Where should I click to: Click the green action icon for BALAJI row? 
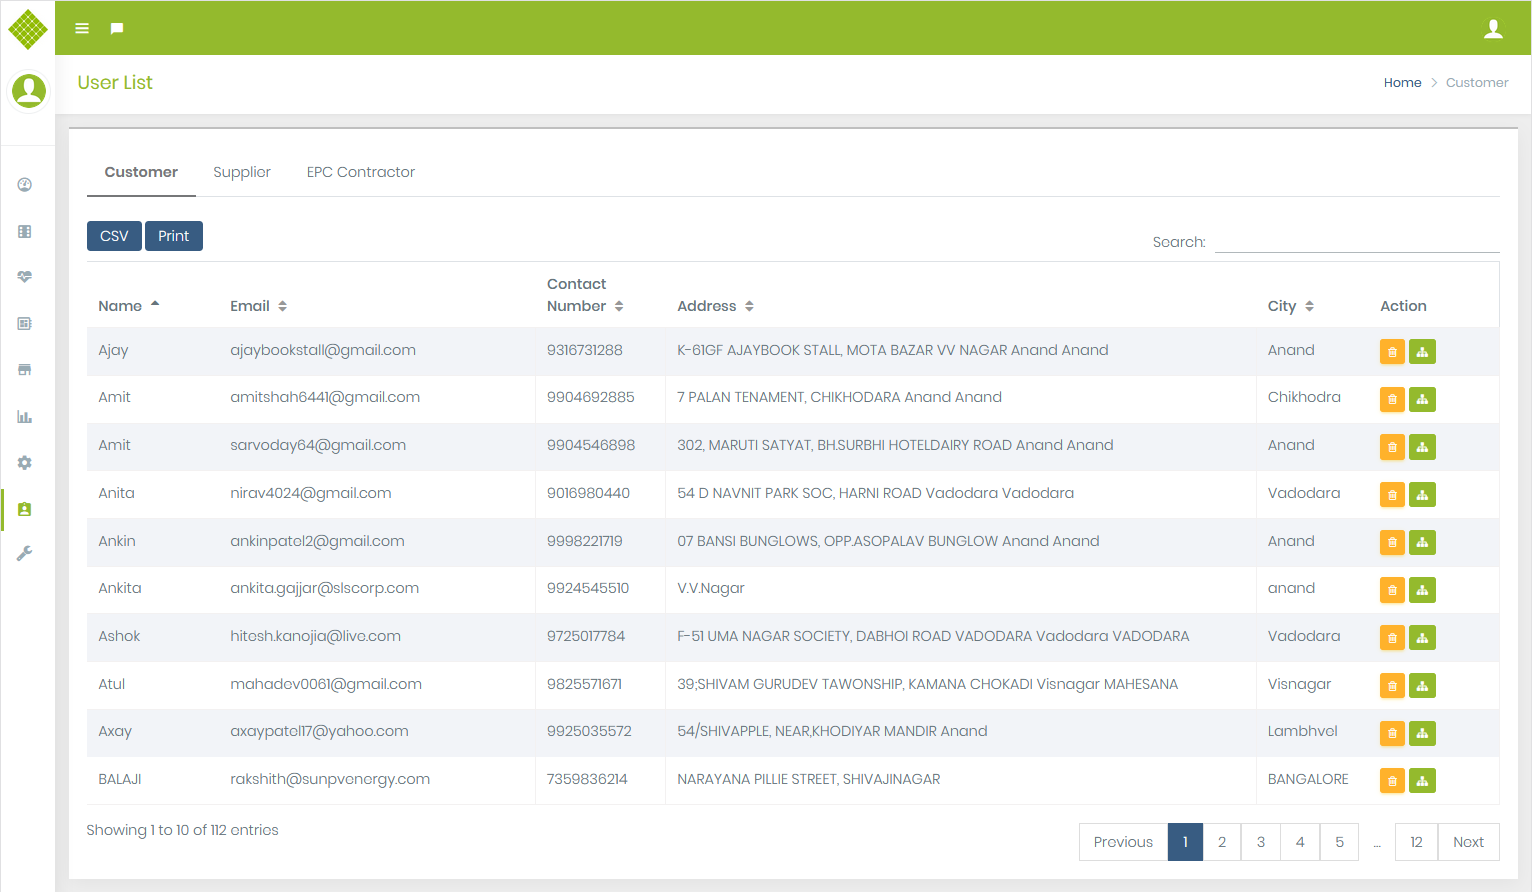(x=1422, y=780)
